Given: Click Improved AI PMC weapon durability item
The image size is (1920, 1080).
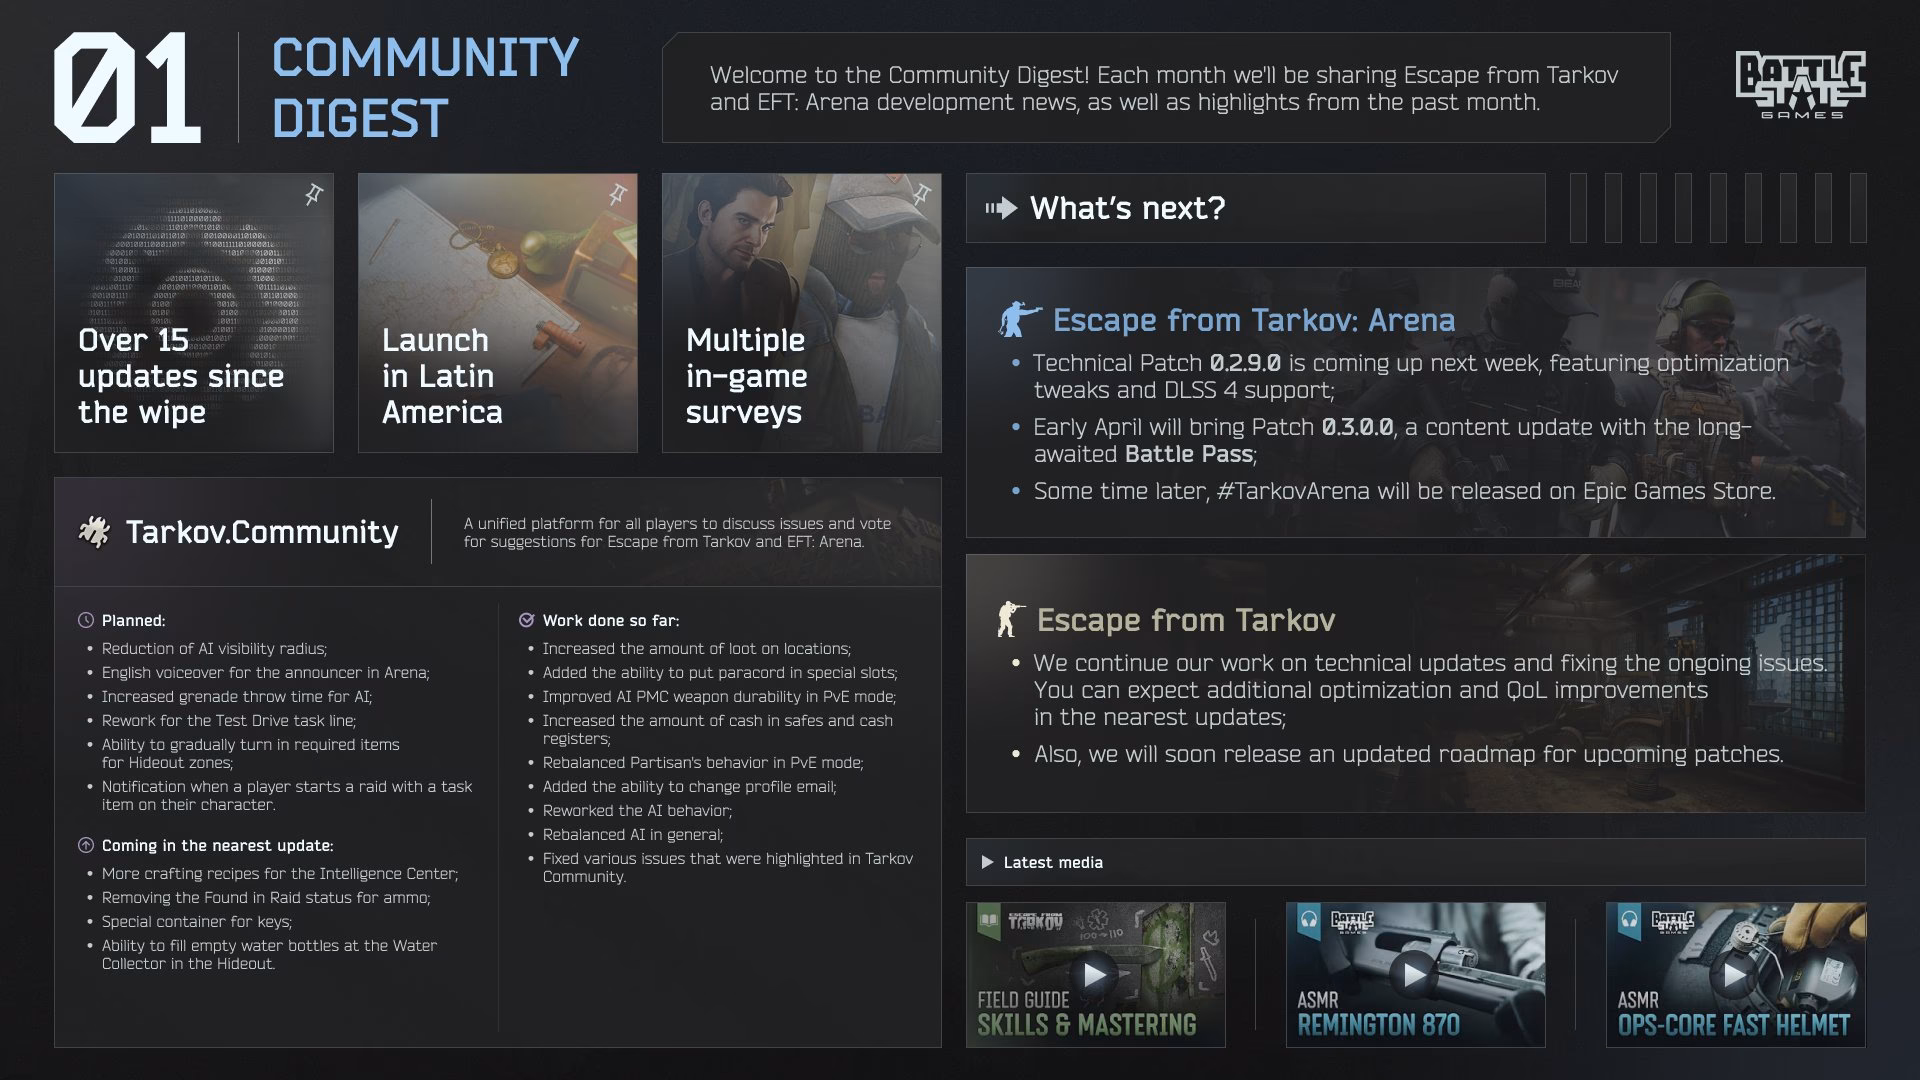Looking at the screenshot, I should [x=719, y=696].
